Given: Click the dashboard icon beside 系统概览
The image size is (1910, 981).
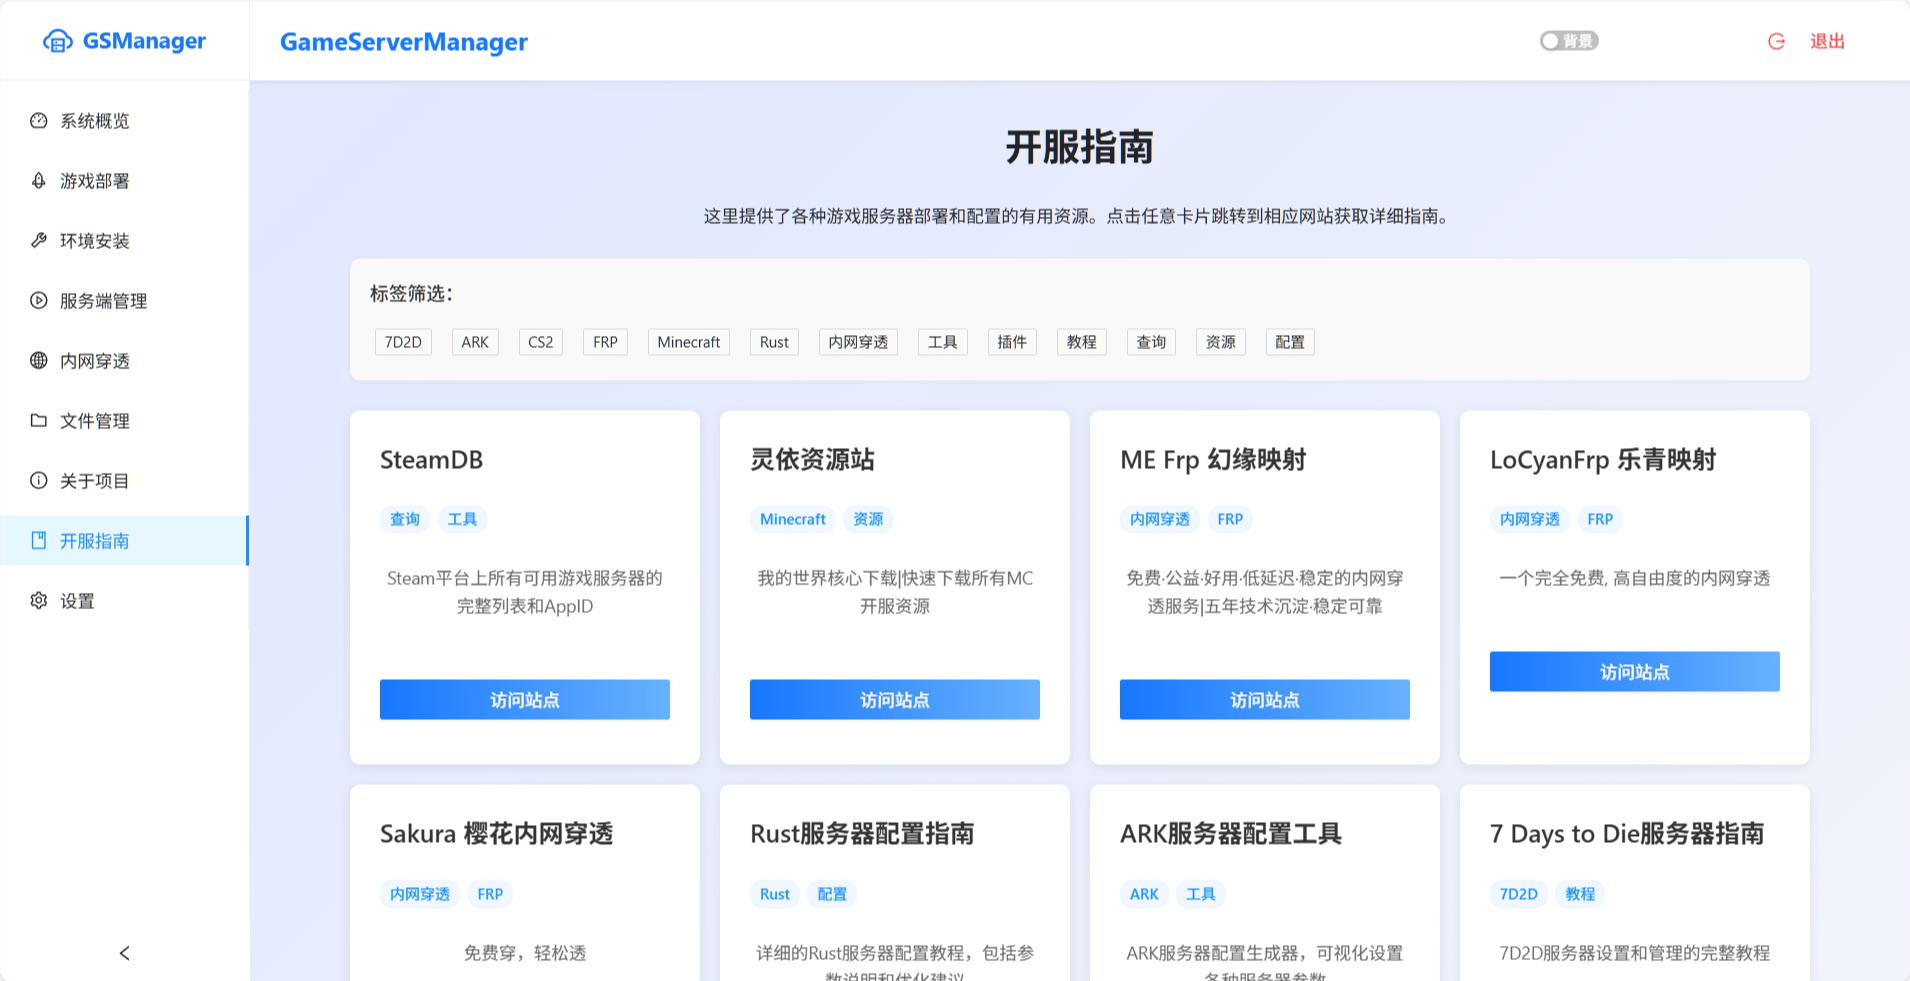Looking at the screenshot, I should pos(39,121).
